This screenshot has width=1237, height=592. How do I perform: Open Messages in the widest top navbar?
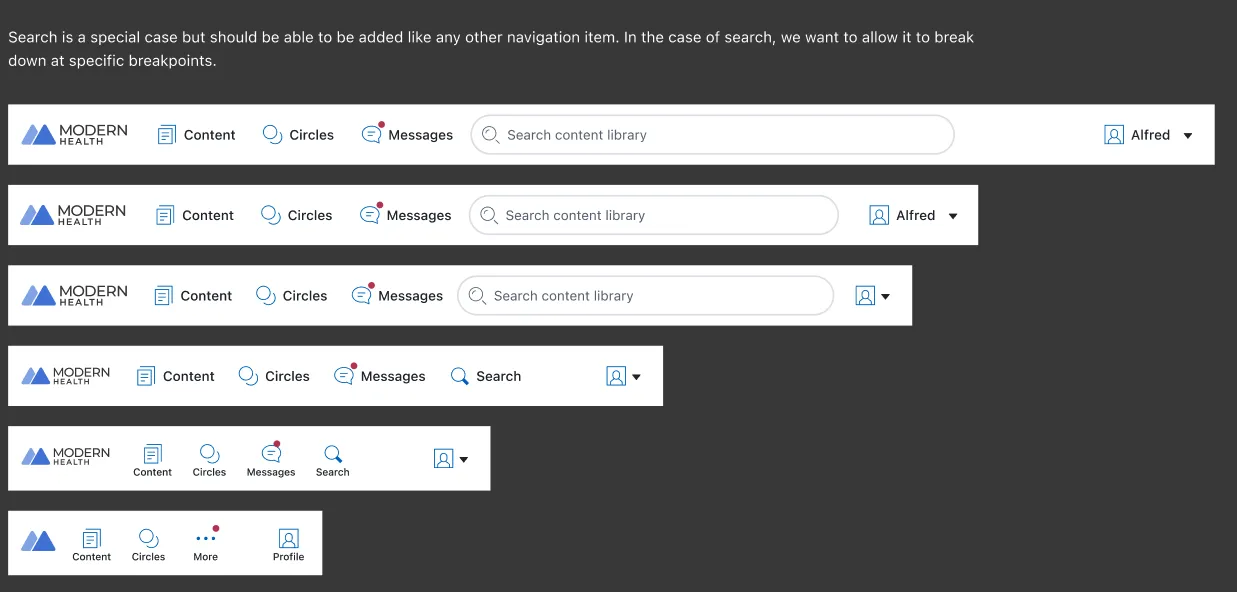(407, 134)
